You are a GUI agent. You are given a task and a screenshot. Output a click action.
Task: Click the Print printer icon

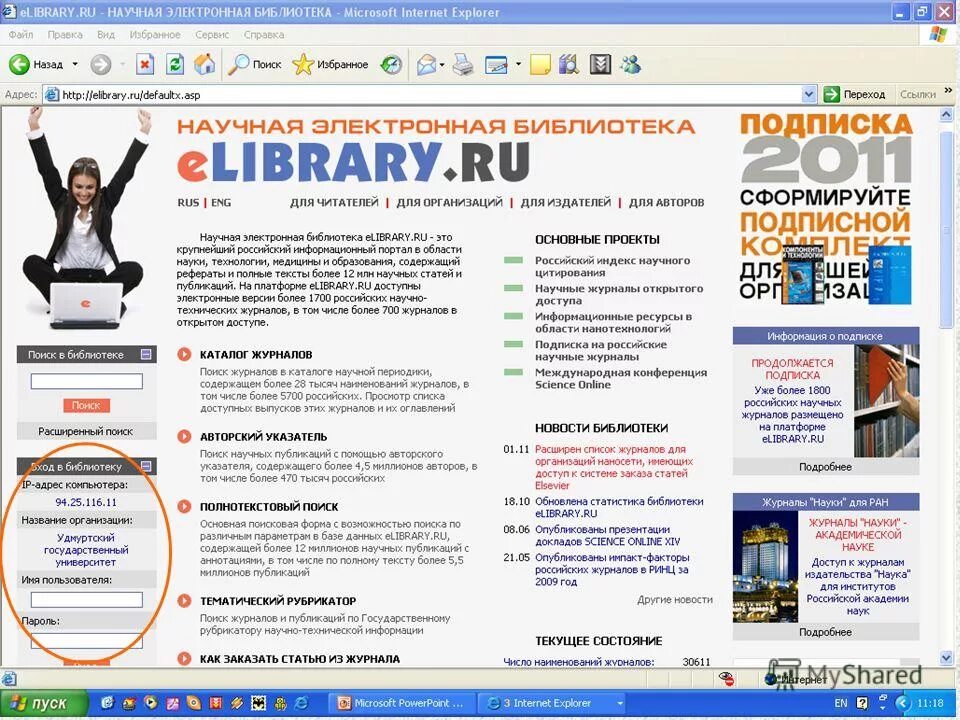(x=463, y=64)
